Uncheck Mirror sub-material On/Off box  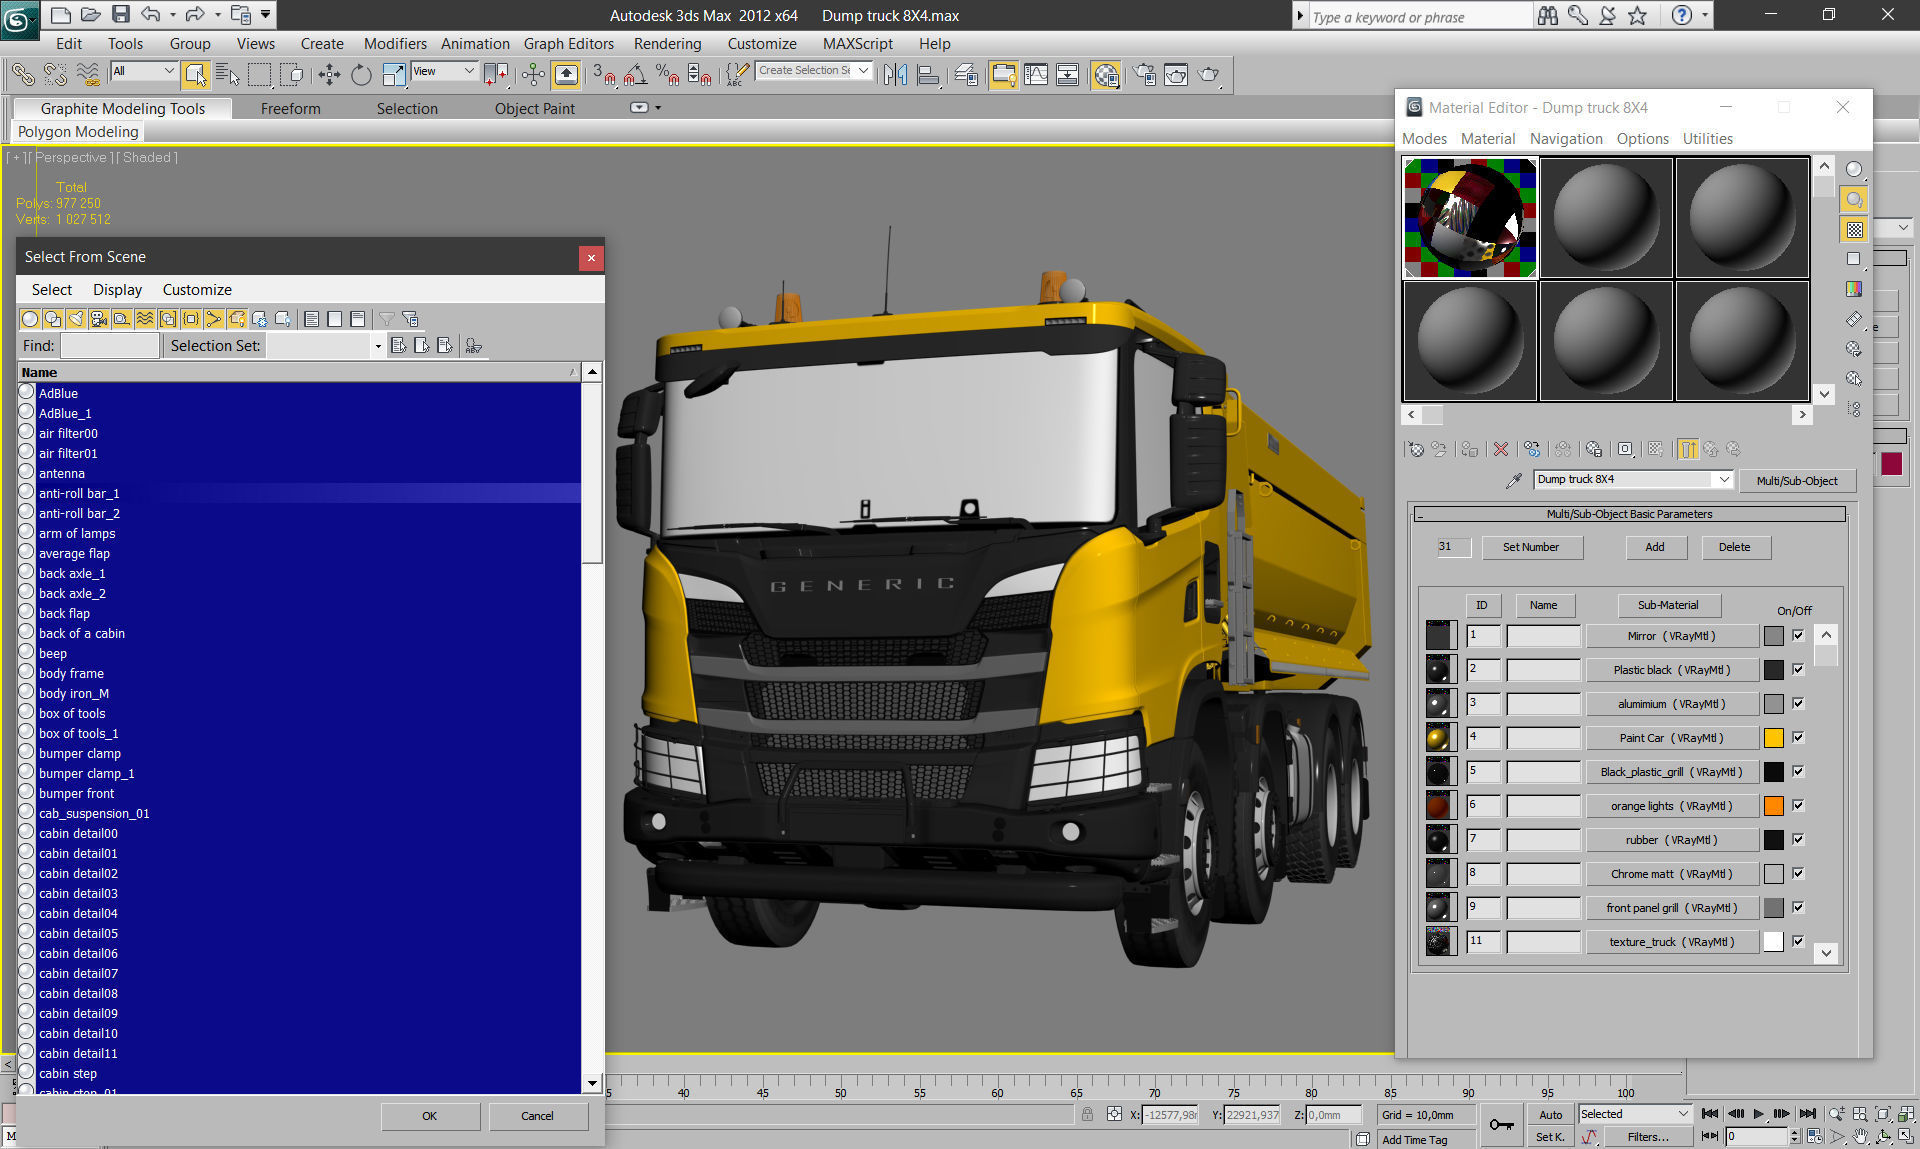(1798, 635)
